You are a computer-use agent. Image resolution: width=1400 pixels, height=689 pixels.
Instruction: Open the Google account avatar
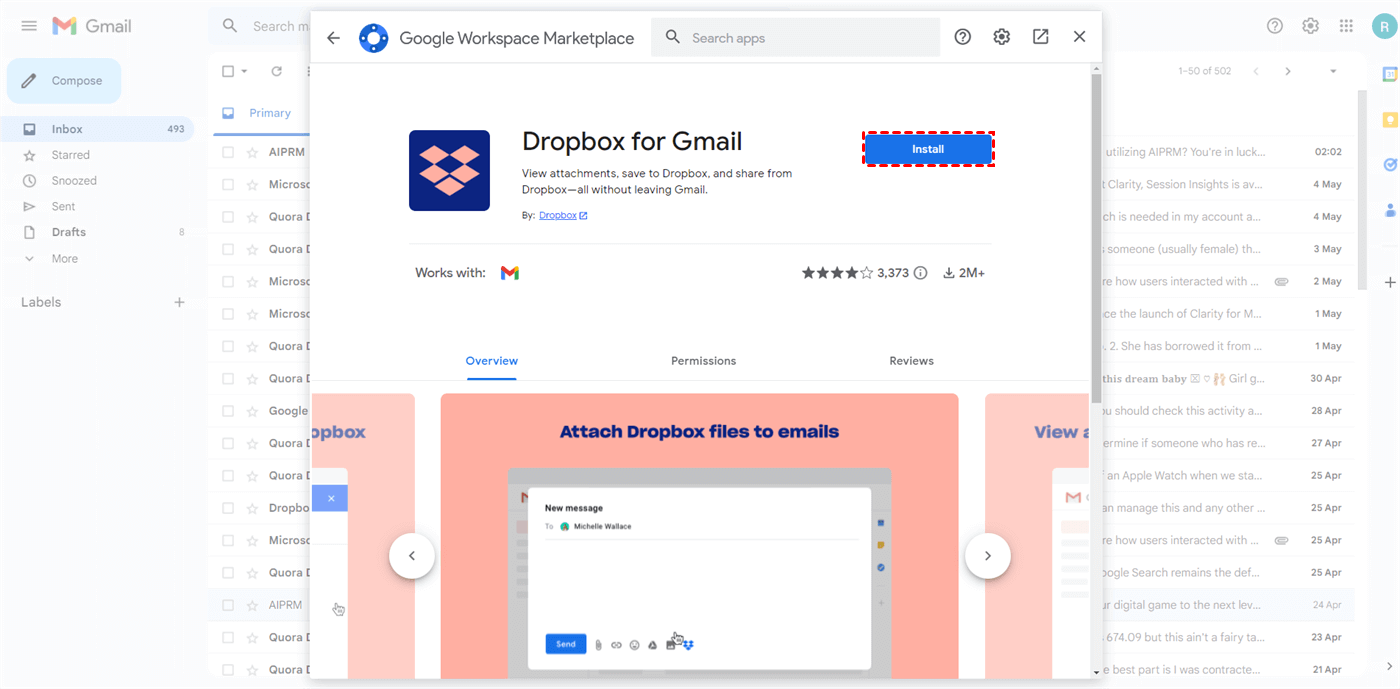click(x=1385, y=26)
